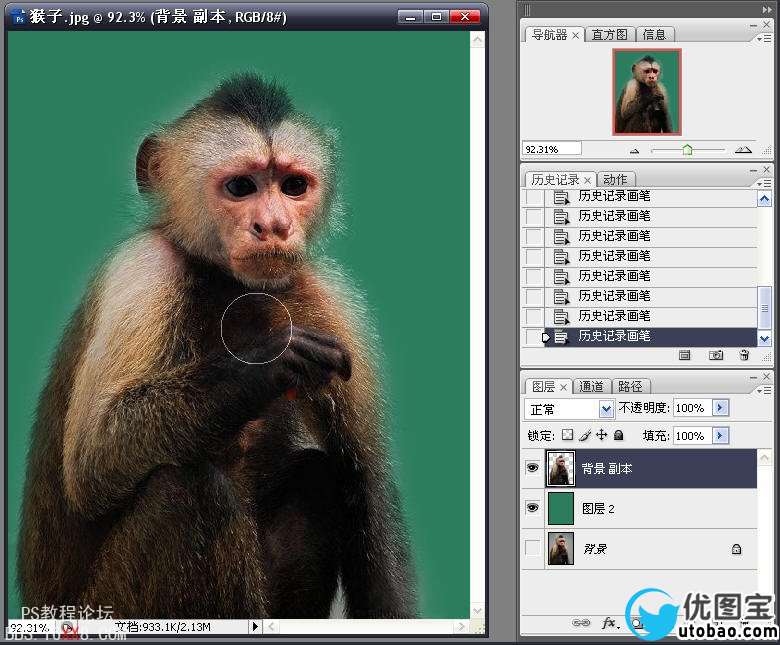Open the history panel options menu
780x645 pixels.
pyautogui.click(x=764, y=183)
